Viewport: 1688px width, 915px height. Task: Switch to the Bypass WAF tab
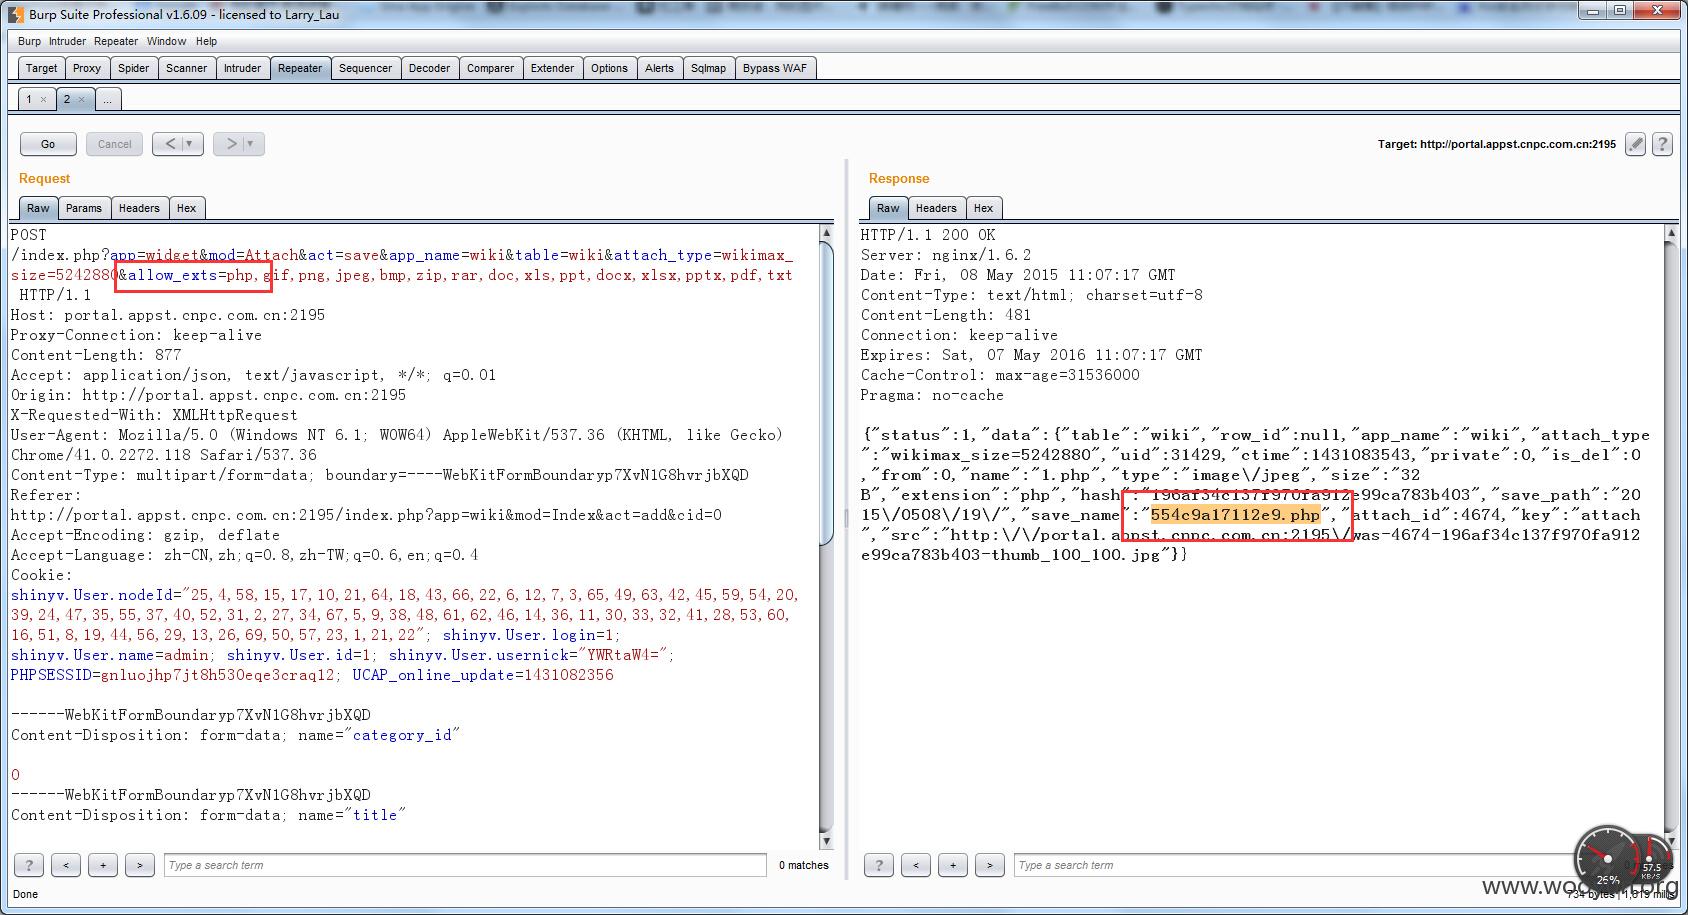(x=774, y=68)
